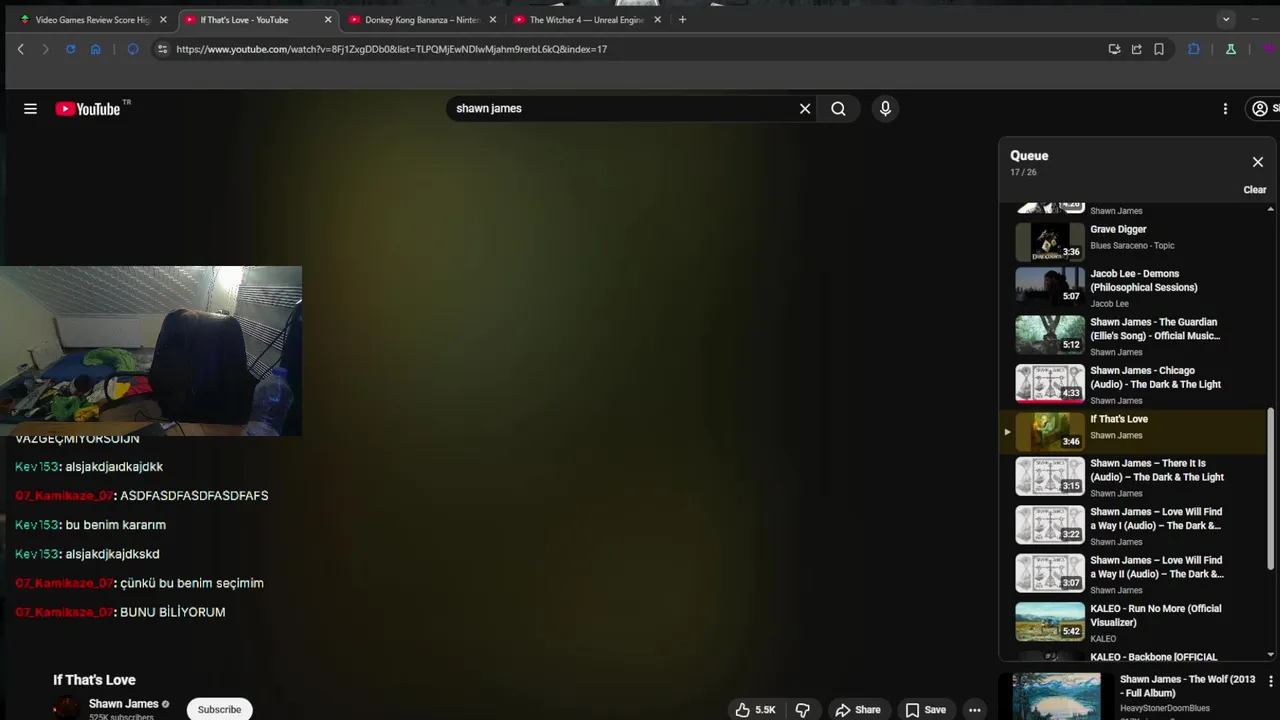Play Shawn James – There It Is in queue
Viewport: 1280px width, 720px height.
tap(1132, 477)
